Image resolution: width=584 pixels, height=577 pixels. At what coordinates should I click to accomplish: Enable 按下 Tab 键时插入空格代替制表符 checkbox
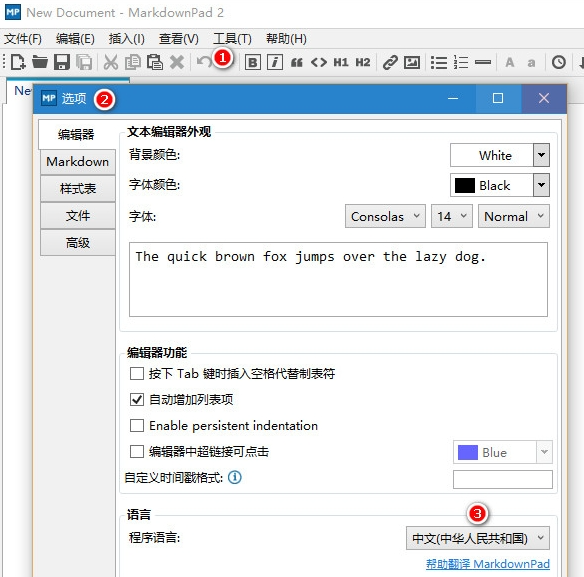pyautogui.click(x=137, y=373)
